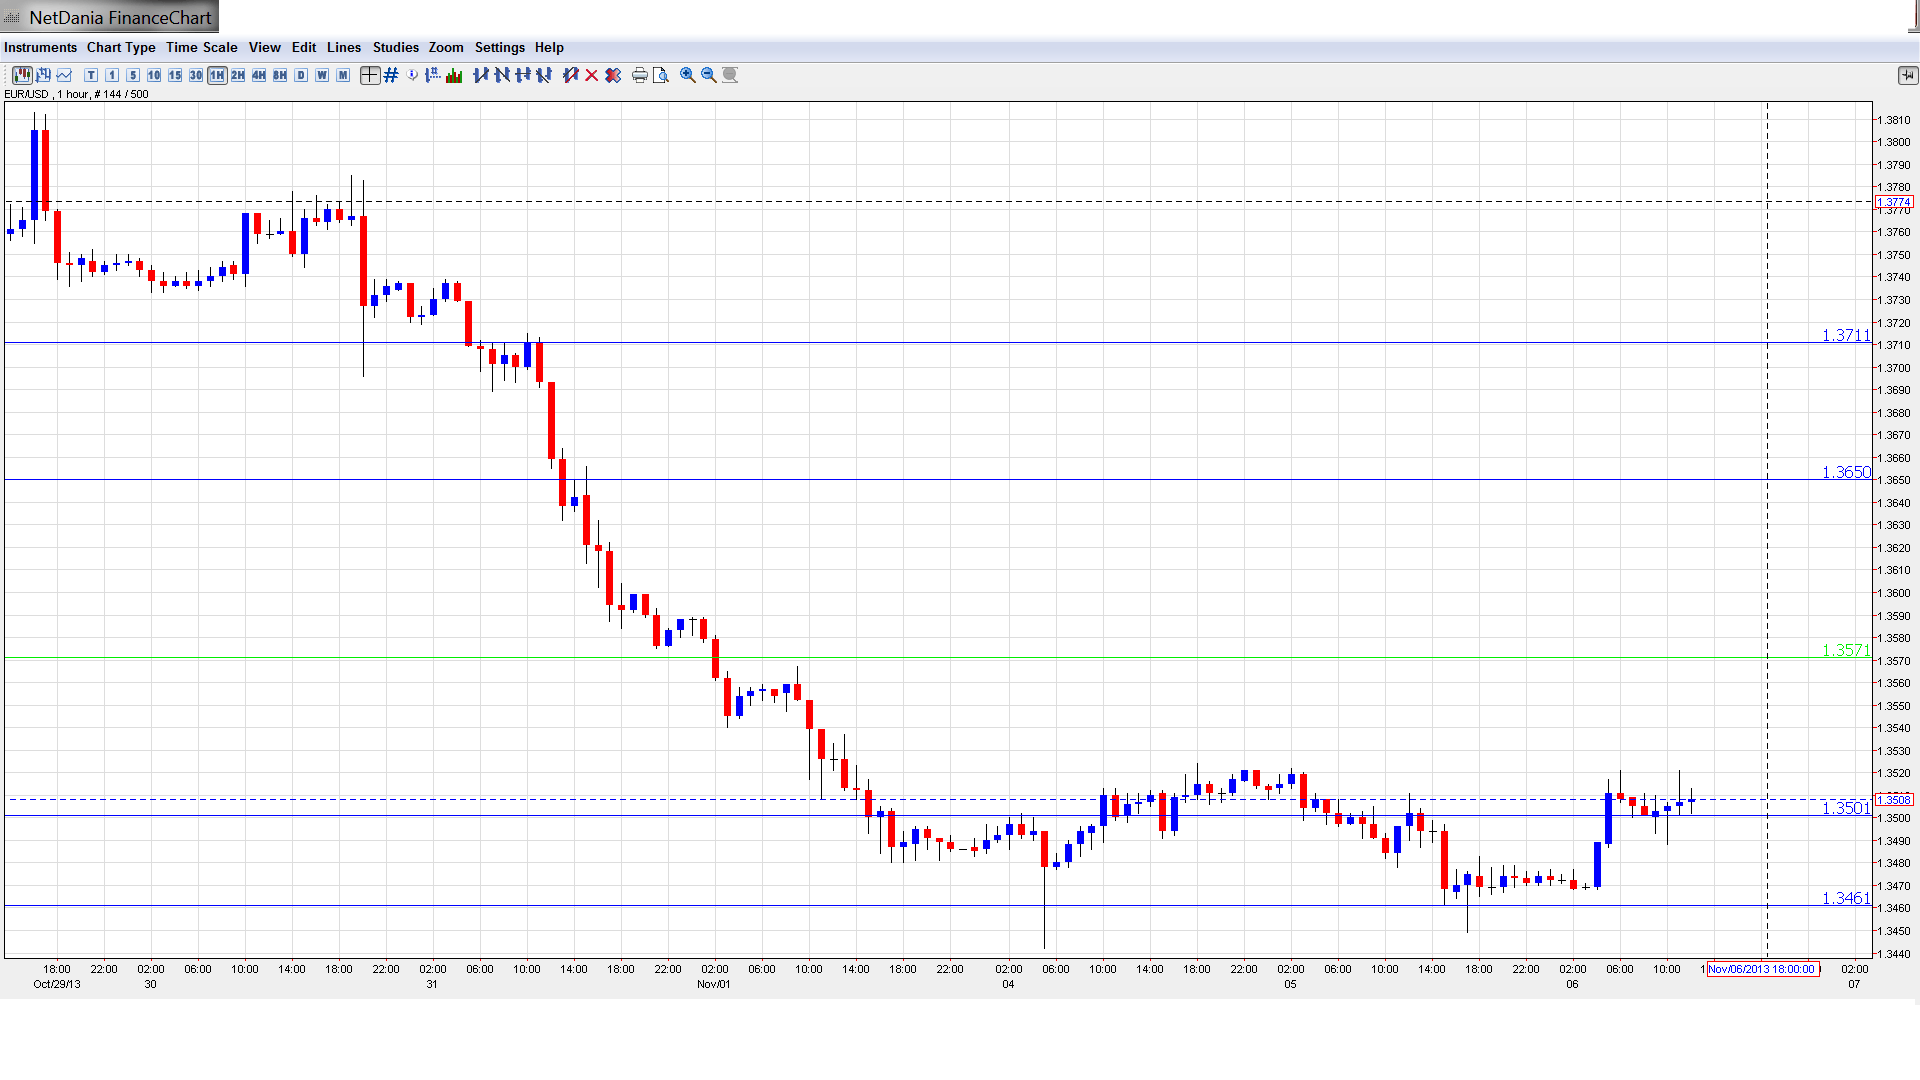Open Chart Type menu

coord(121,47)
